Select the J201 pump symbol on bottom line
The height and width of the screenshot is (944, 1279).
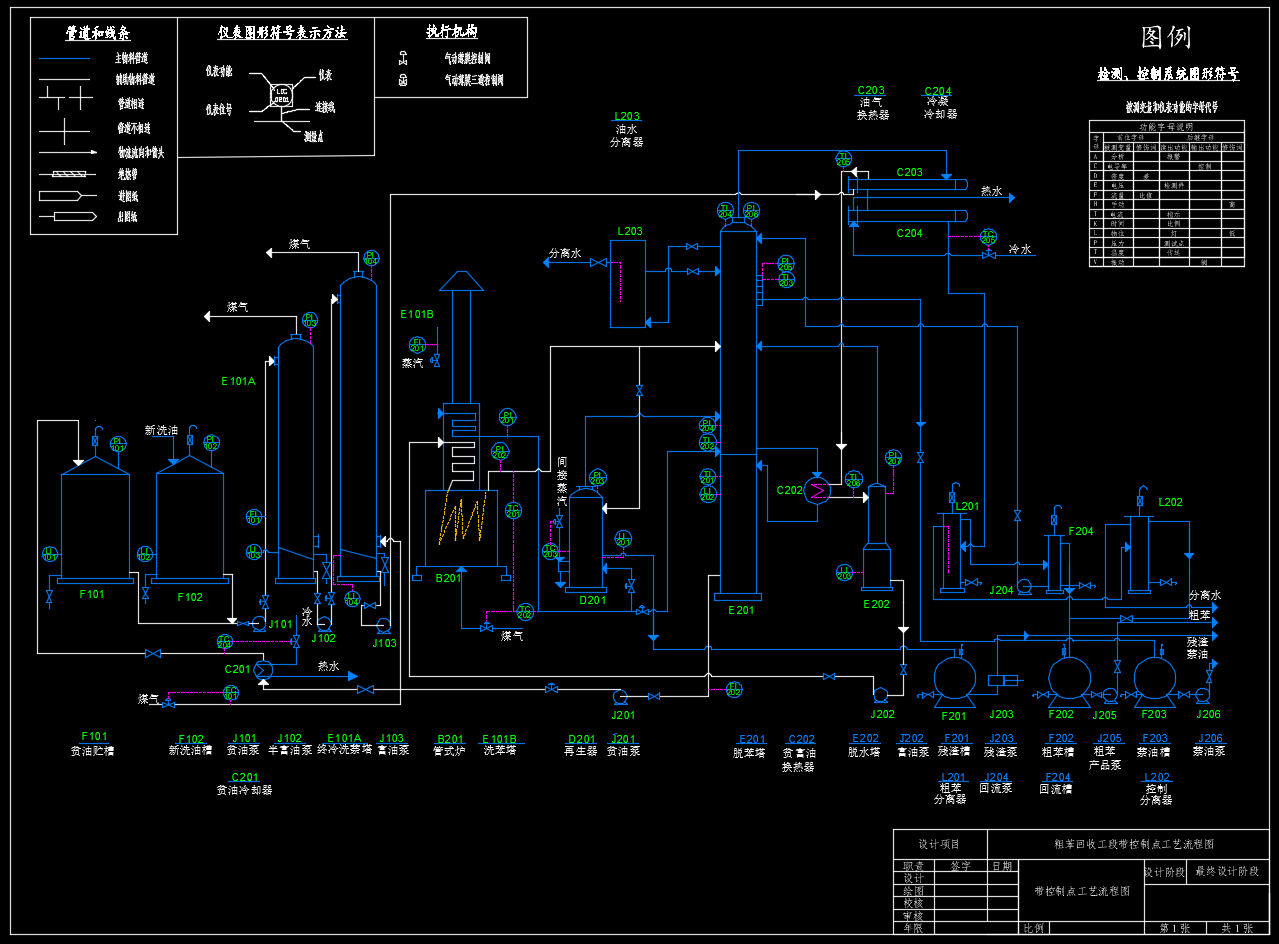pos(620,697)
